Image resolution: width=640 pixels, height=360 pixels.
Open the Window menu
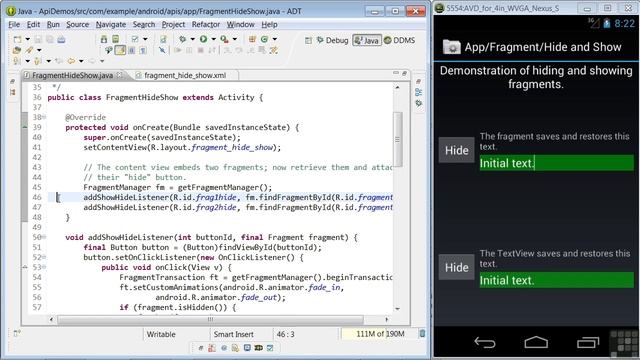pos(240,24)
